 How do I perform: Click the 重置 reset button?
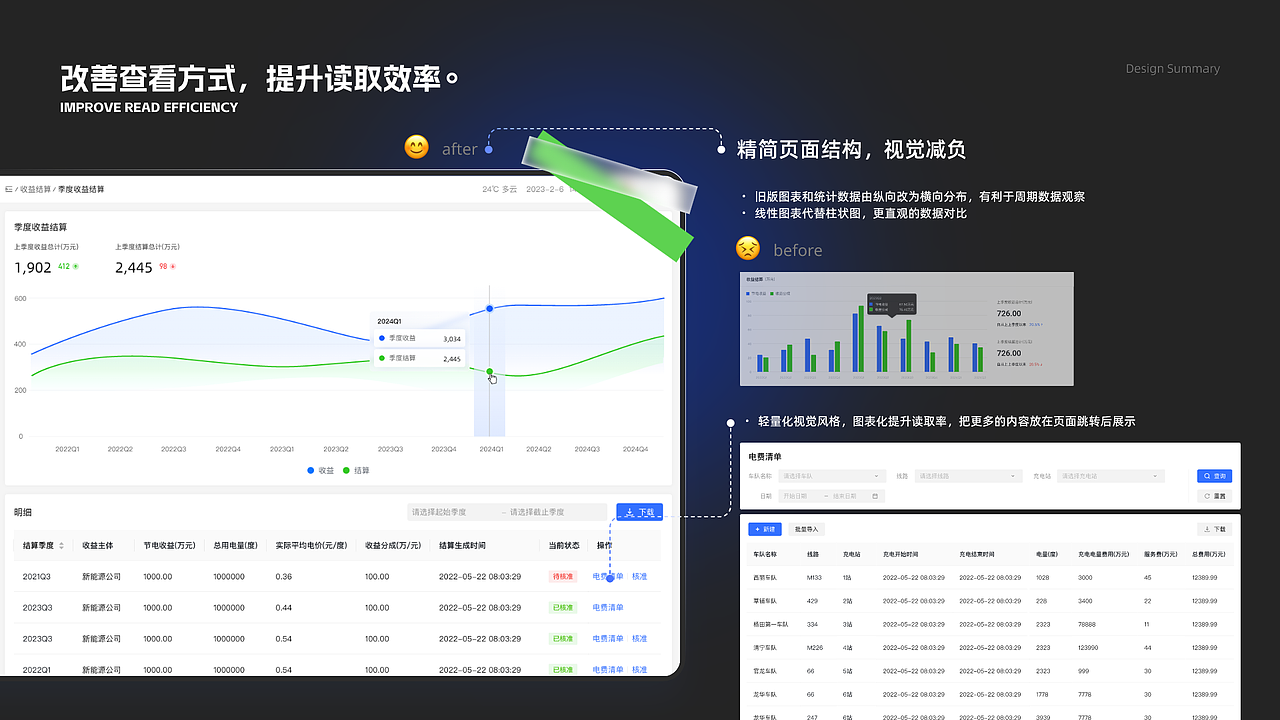coord(1214,496)
